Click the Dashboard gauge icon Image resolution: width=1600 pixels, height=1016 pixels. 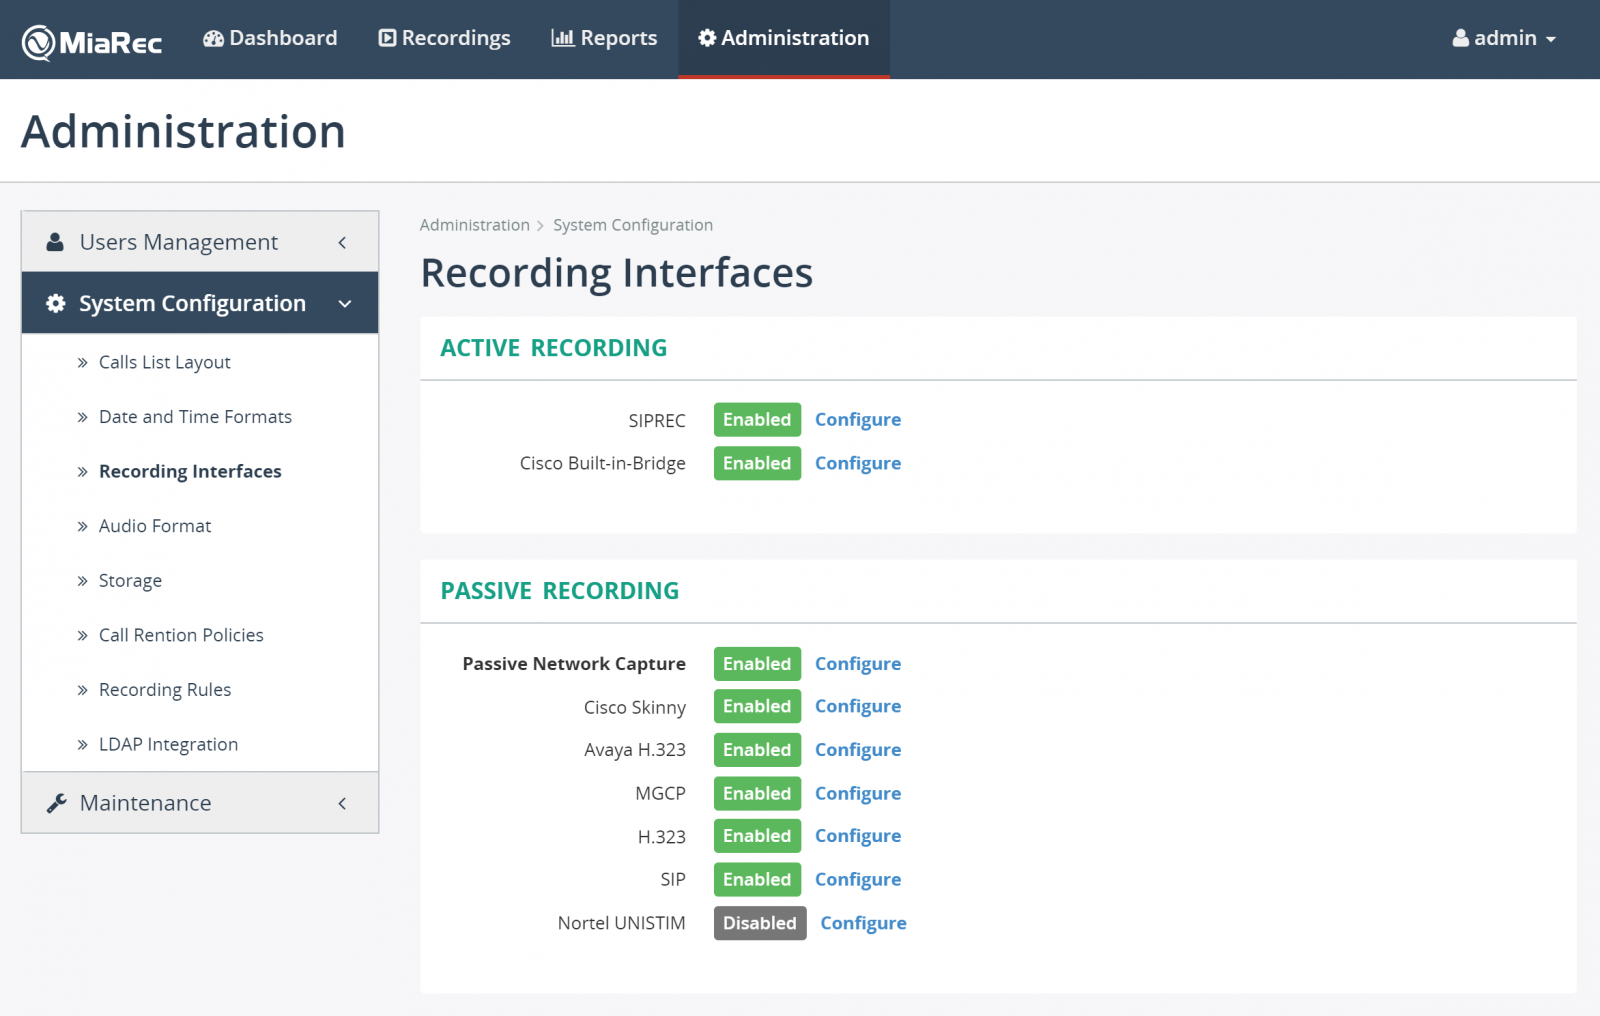(x=213, y=38)
